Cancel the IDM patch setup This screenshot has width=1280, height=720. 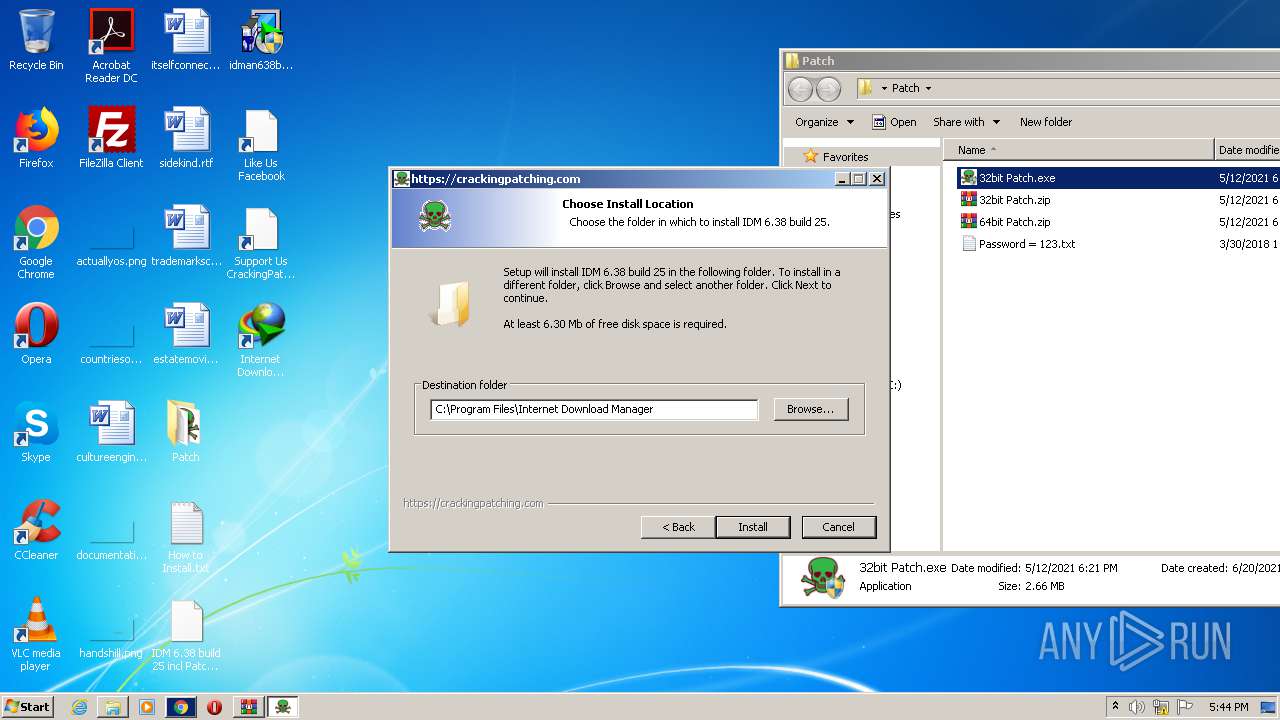click(838, 527)
